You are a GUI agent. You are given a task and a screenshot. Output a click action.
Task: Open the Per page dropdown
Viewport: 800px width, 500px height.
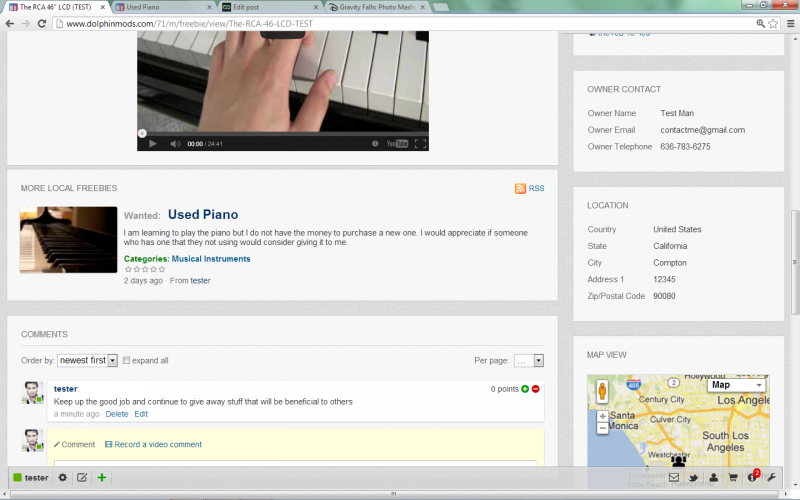coord(529,360)
